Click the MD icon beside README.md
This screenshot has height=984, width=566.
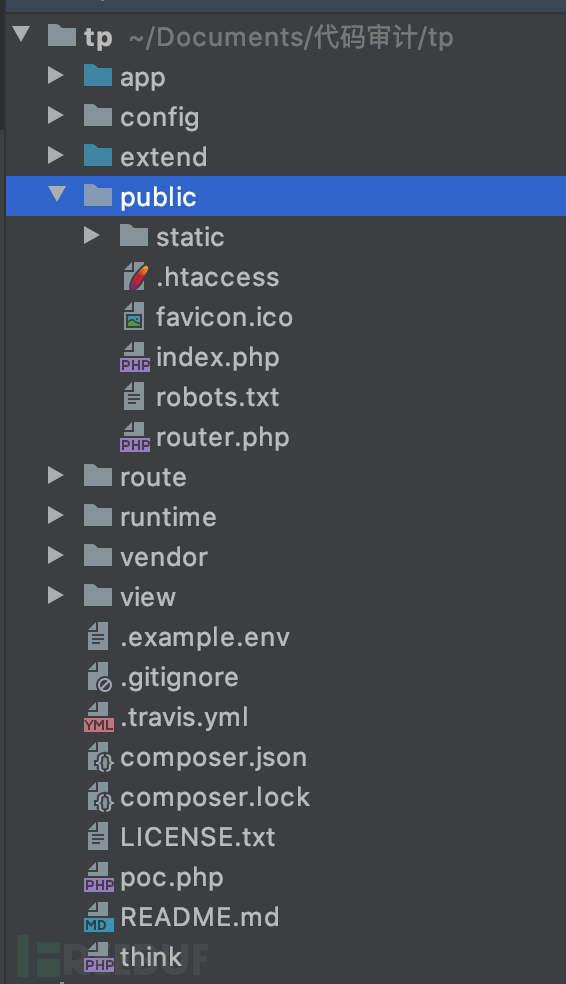click(x=99, y=917)
